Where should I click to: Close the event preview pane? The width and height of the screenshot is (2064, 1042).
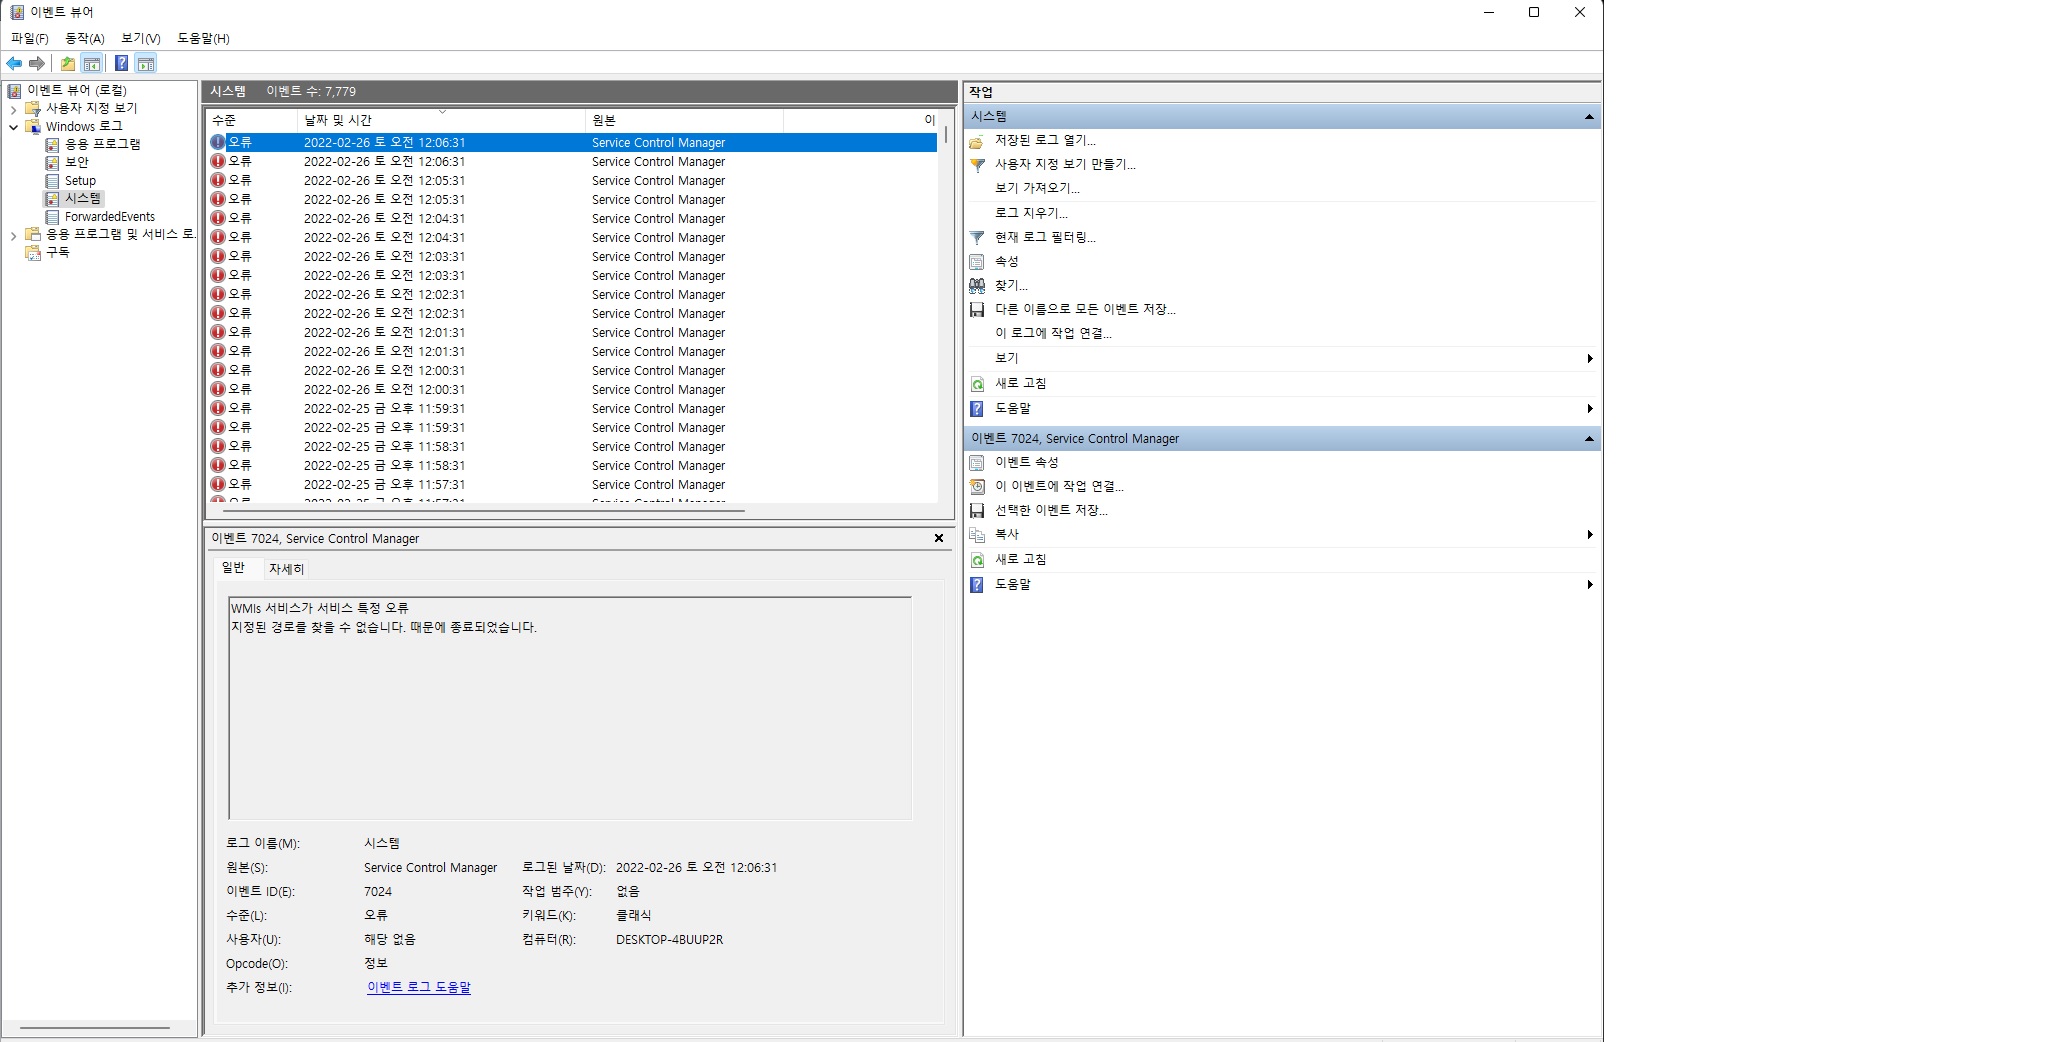coord(939,539)
